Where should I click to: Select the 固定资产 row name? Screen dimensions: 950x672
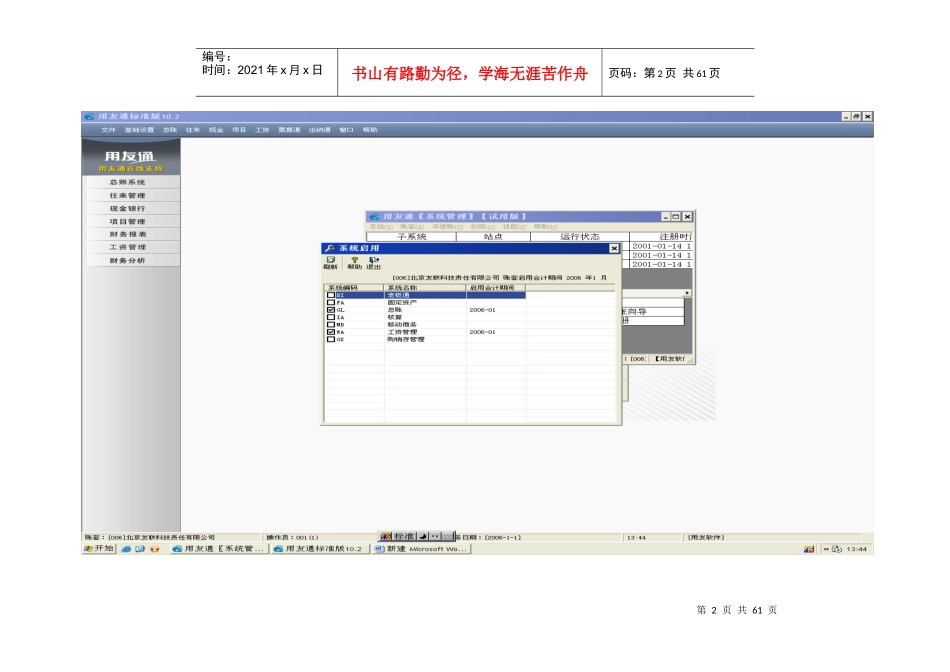402,302
